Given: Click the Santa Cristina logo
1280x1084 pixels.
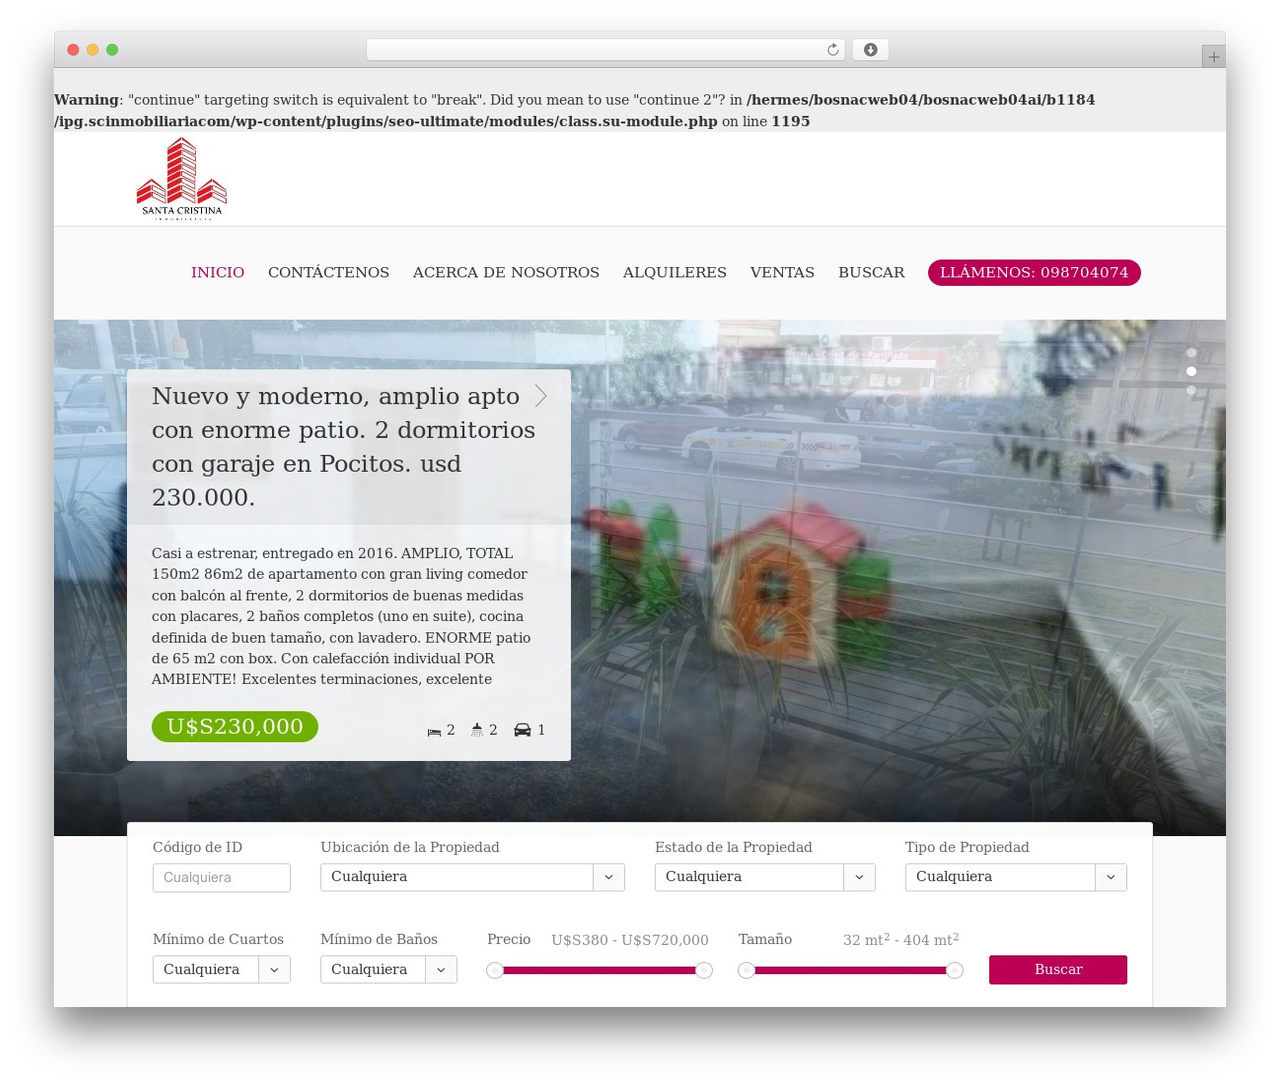Looking at the screenshot, I should (x=182, y=178).
